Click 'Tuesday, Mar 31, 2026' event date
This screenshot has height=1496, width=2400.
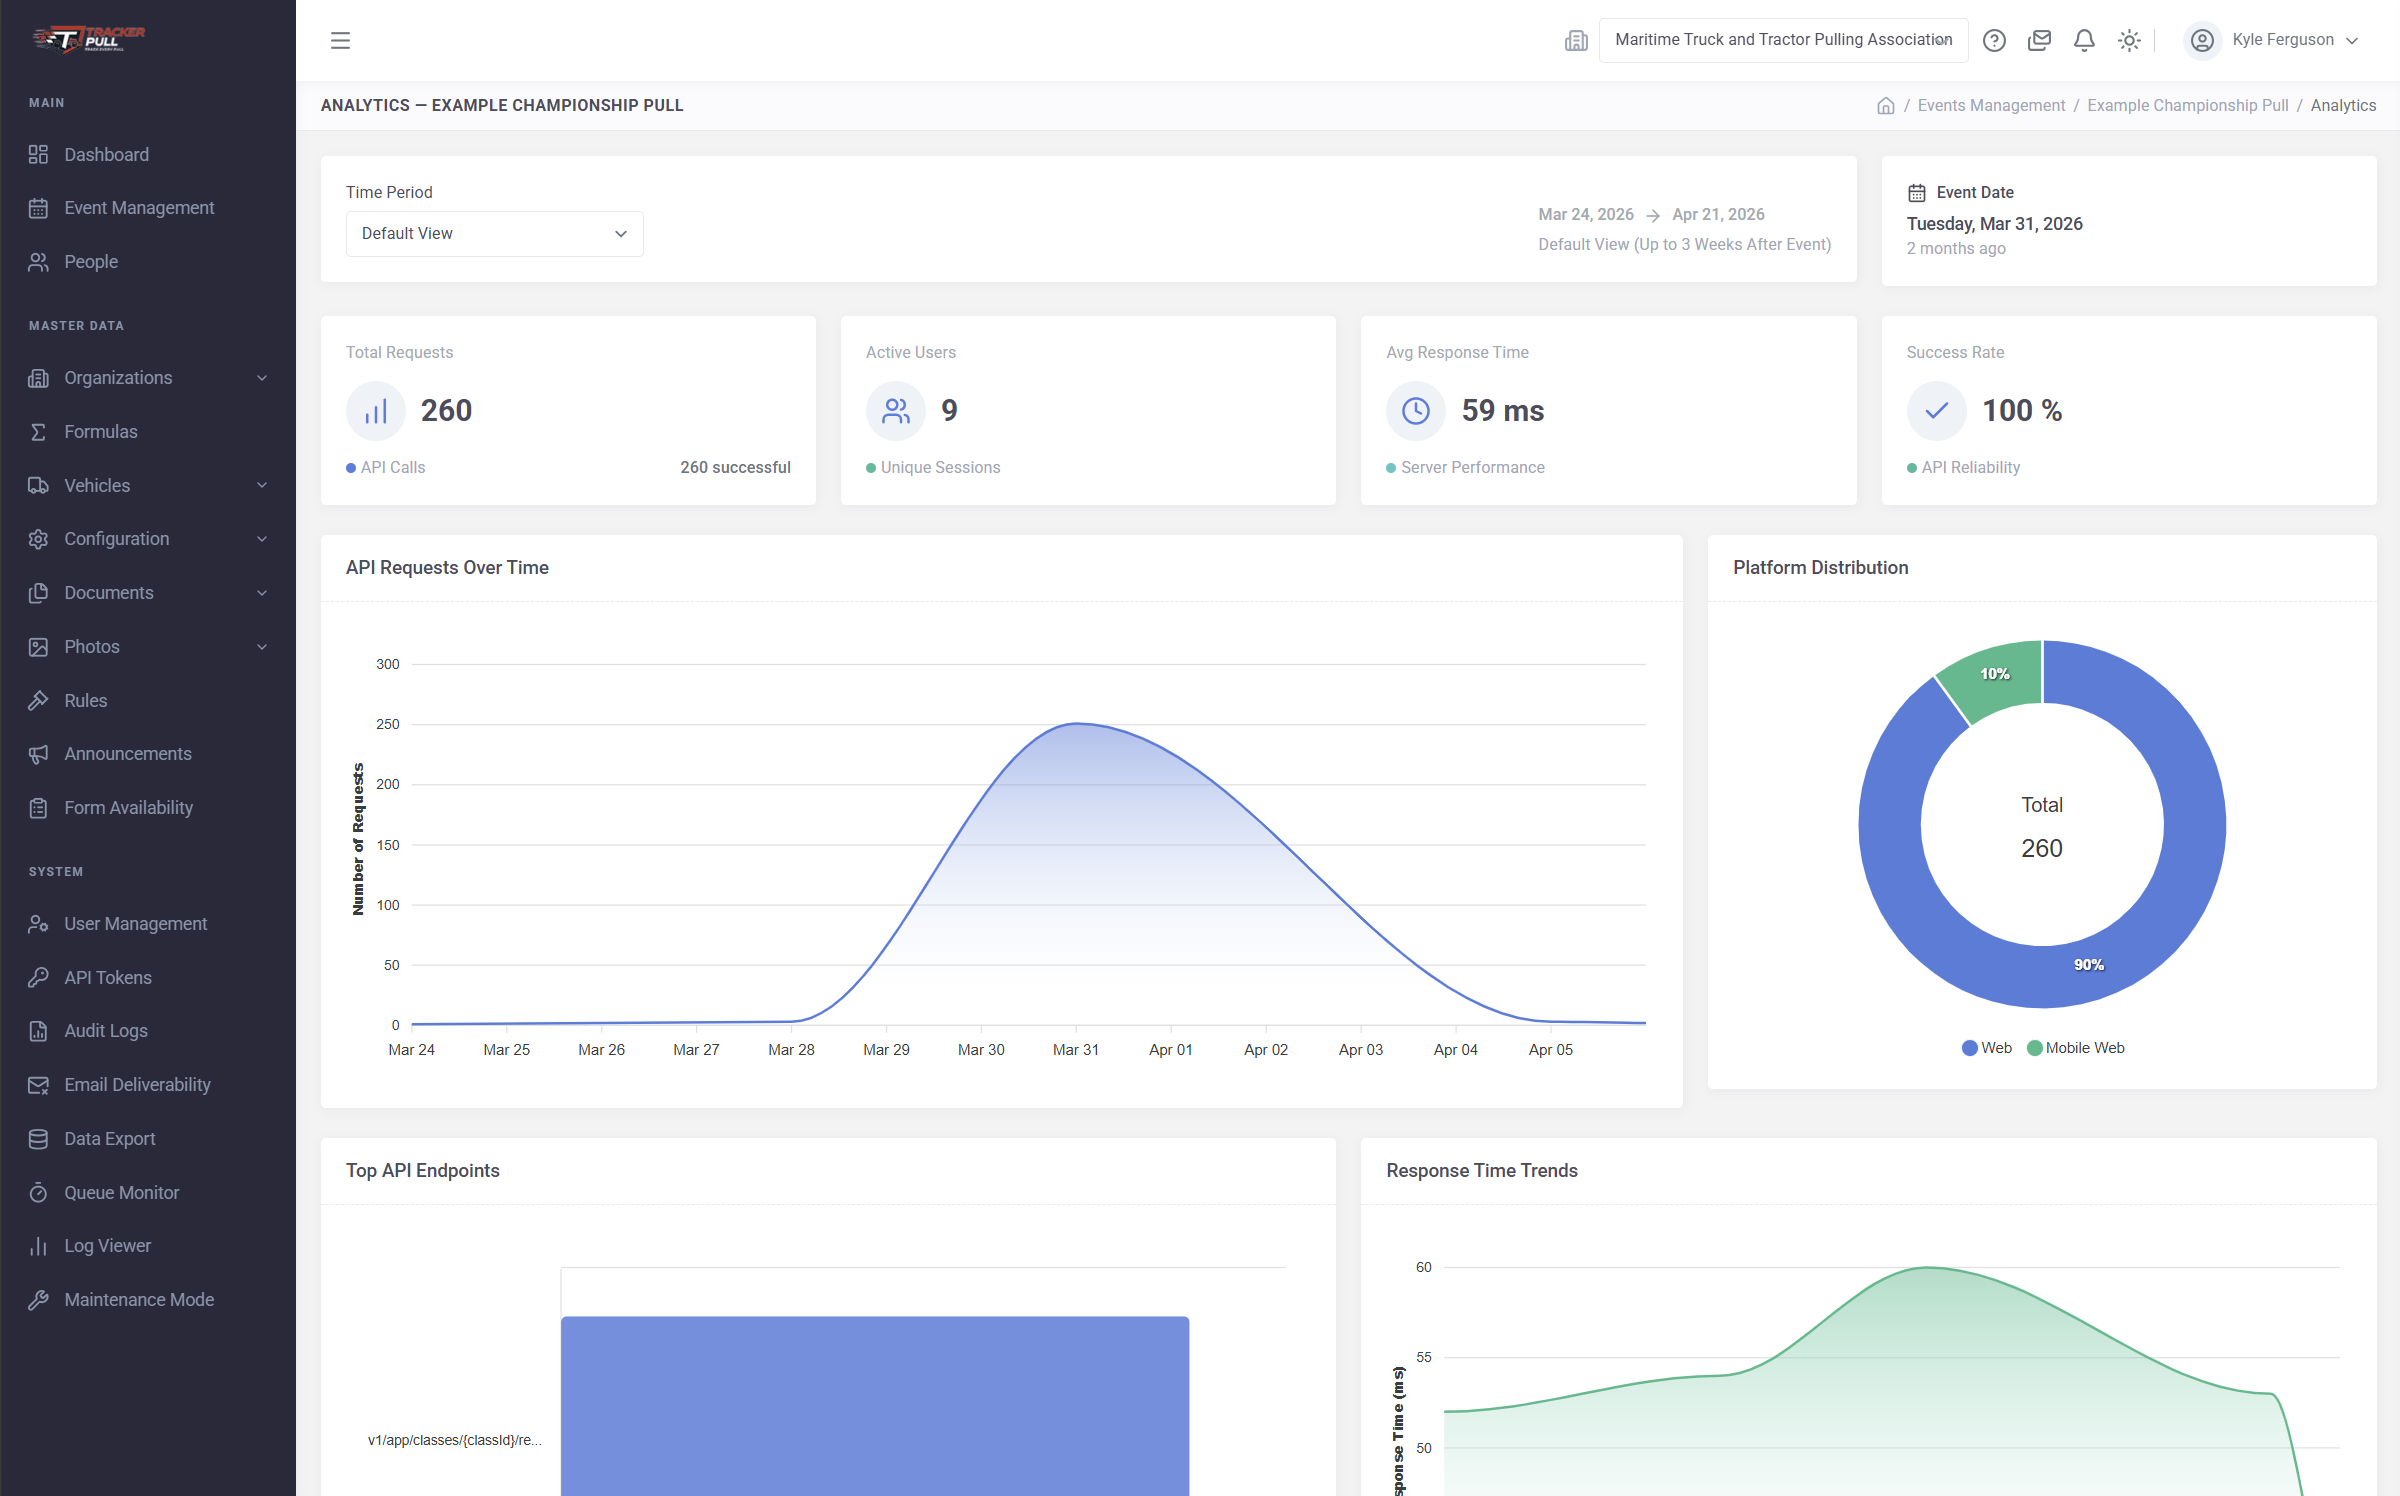coord(1994,224)
